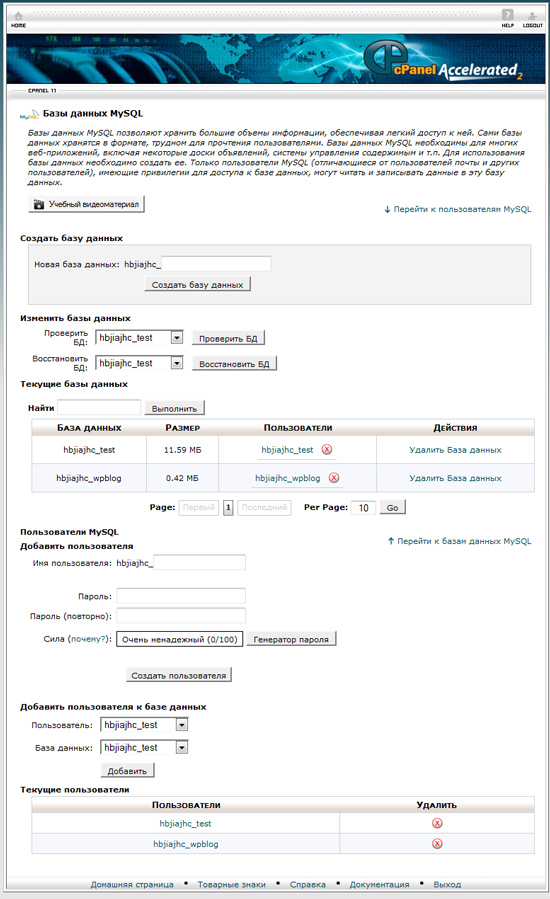Open user link hbjiajhc_test in databases table

click(x=287, y=450)
